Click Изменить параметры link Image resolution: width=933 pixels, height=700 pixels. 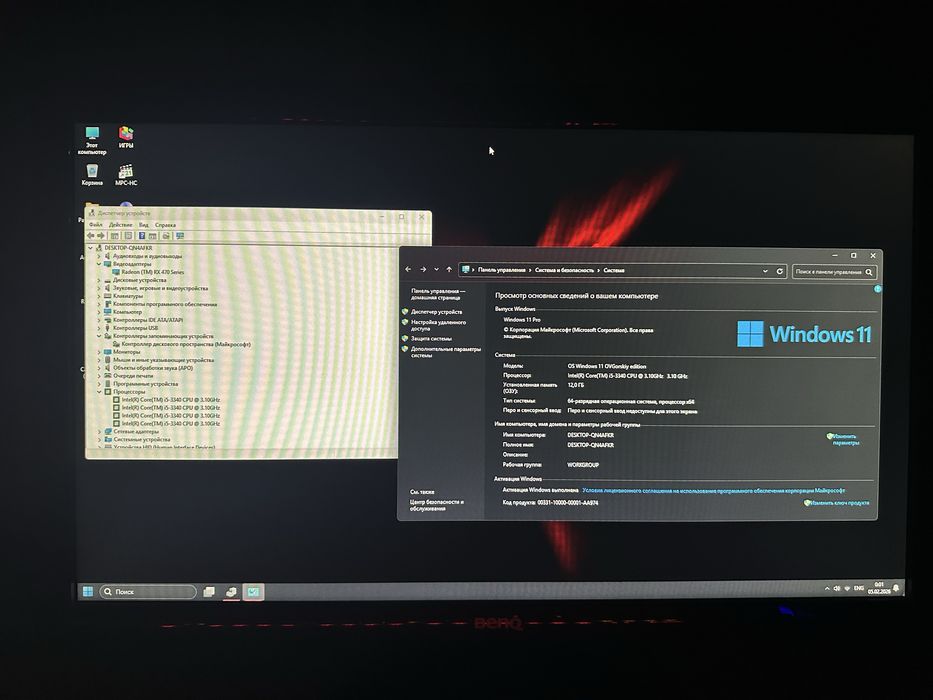pos(846,439)
